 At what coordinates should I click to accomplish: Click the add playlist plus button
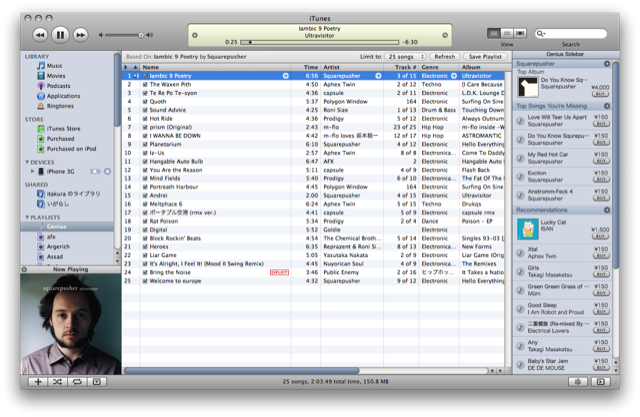pyautogui.click(x=37, y=381)
